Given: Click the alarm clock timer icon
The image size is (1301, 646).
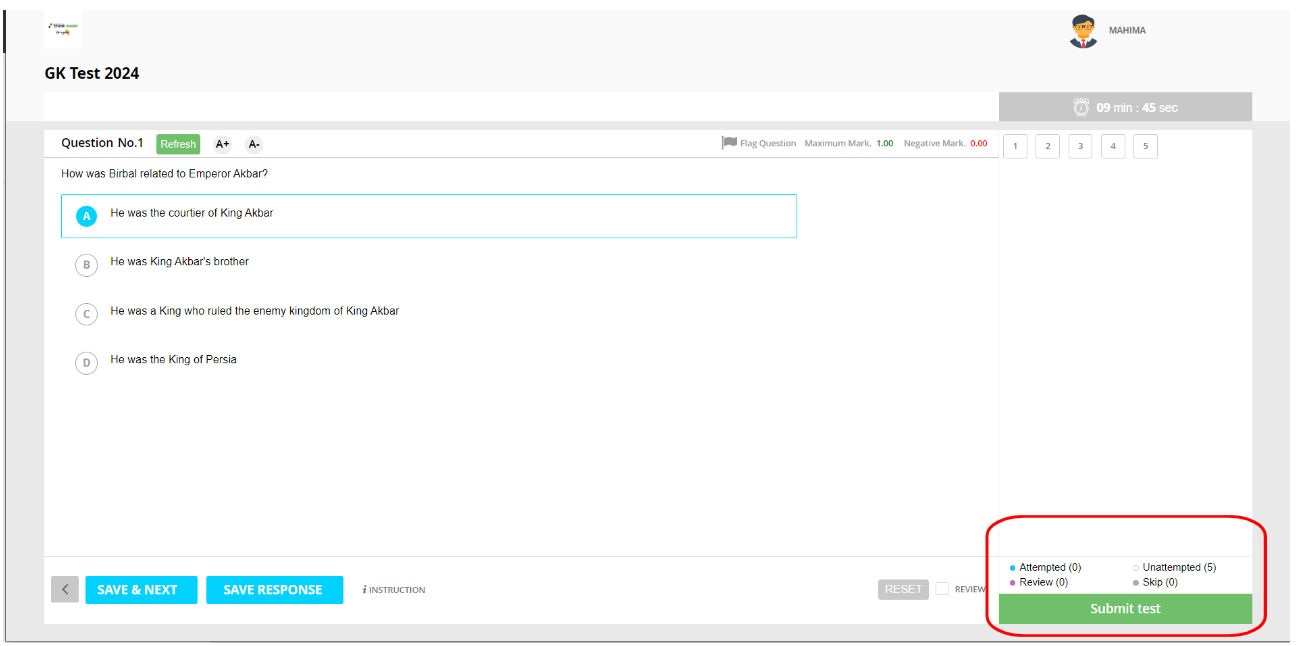Looking at the screenshot, I should point(1081,107).
